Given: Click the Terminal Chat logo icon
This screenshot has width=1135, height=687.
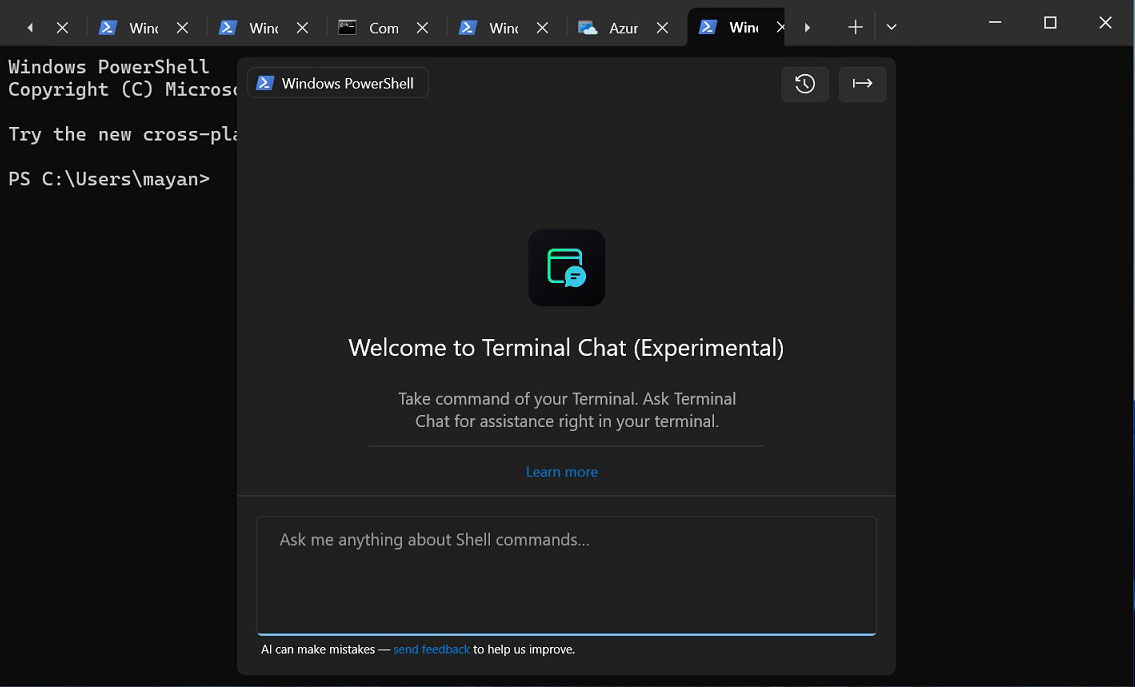Looking at the screenshot, I should (567, 268).
